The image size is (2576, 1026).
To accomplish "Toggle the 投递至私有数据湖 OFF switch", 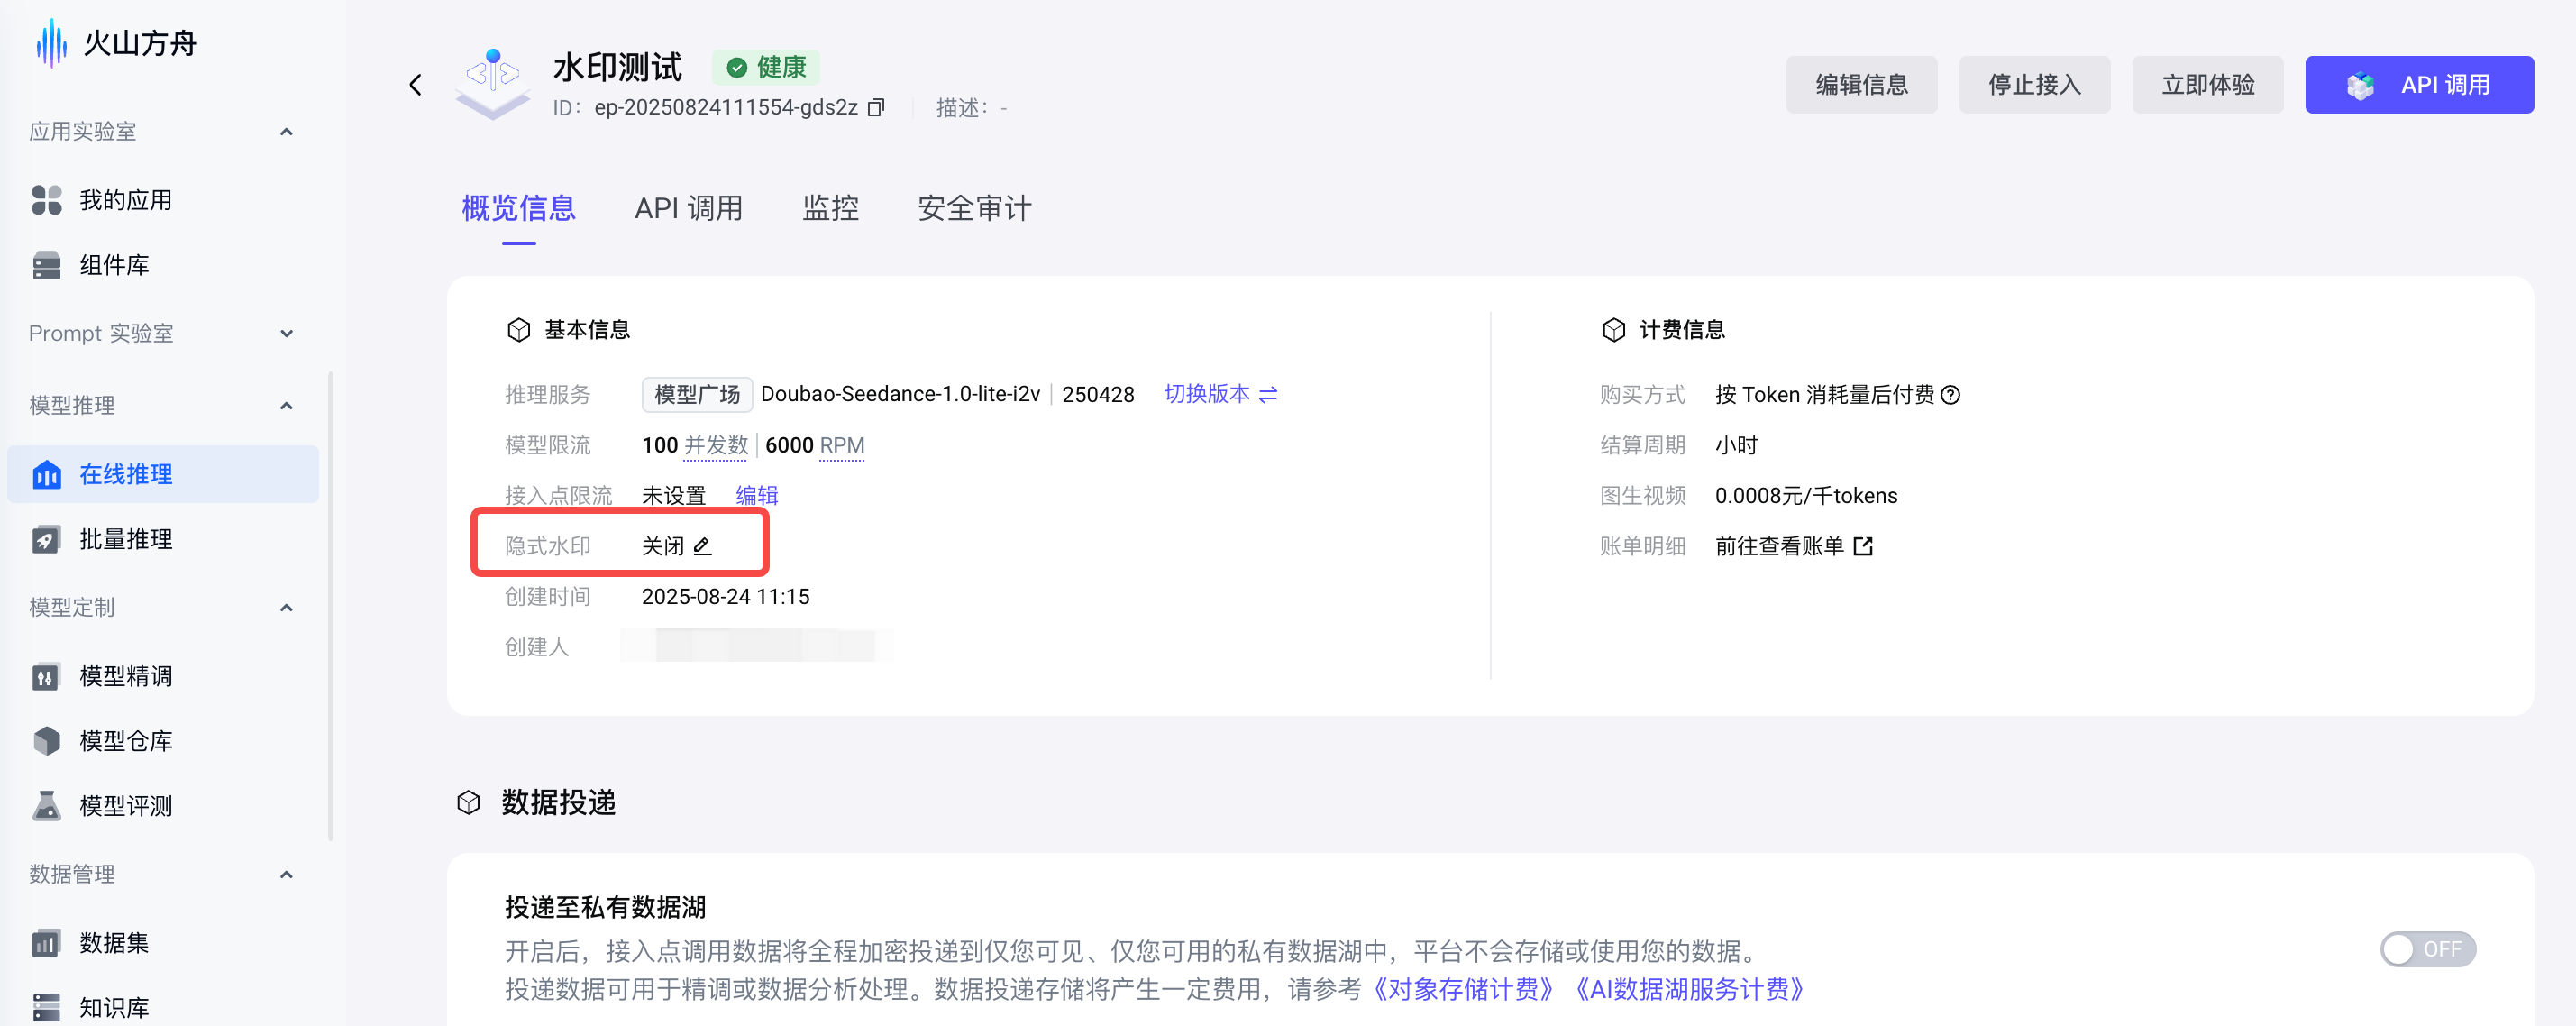I will 2427,949.
